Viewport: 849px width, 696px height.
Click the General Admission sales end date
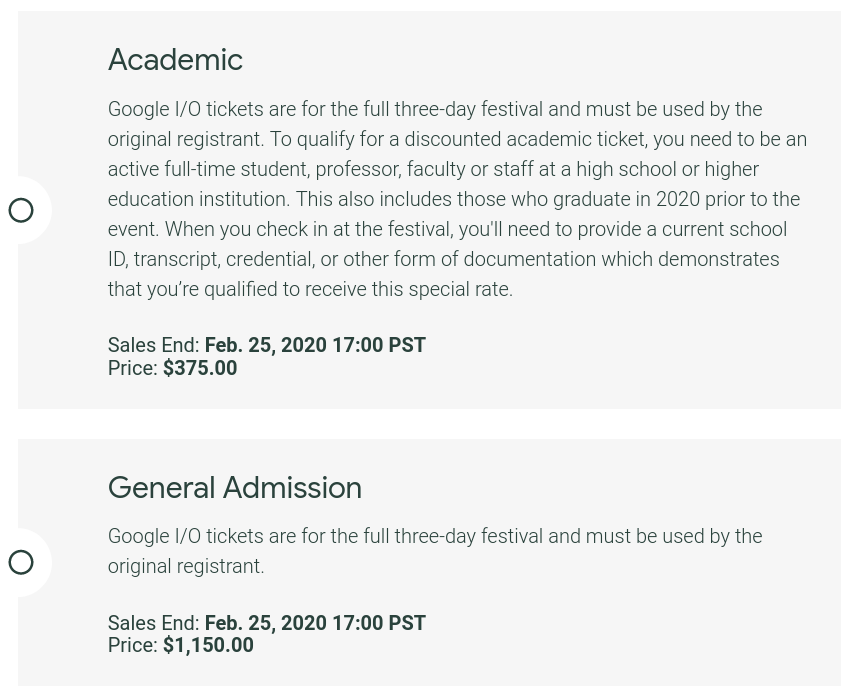[x=315, y=623]
